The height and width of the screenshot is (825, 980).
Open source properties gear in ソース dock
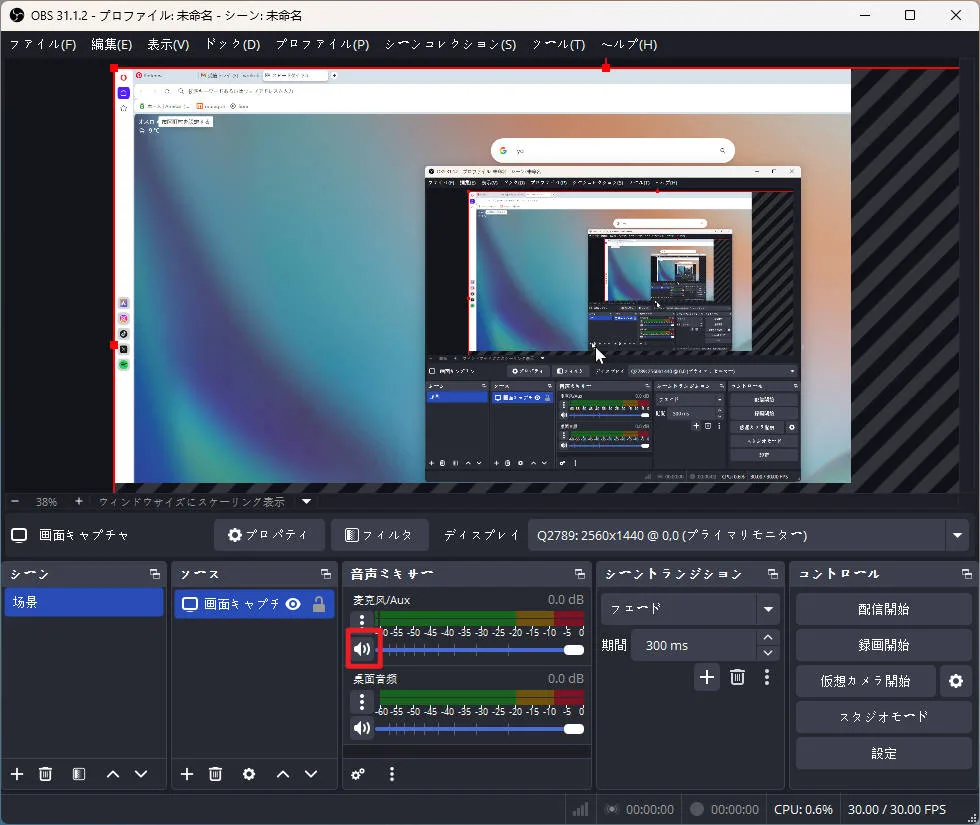coord(249,774)
